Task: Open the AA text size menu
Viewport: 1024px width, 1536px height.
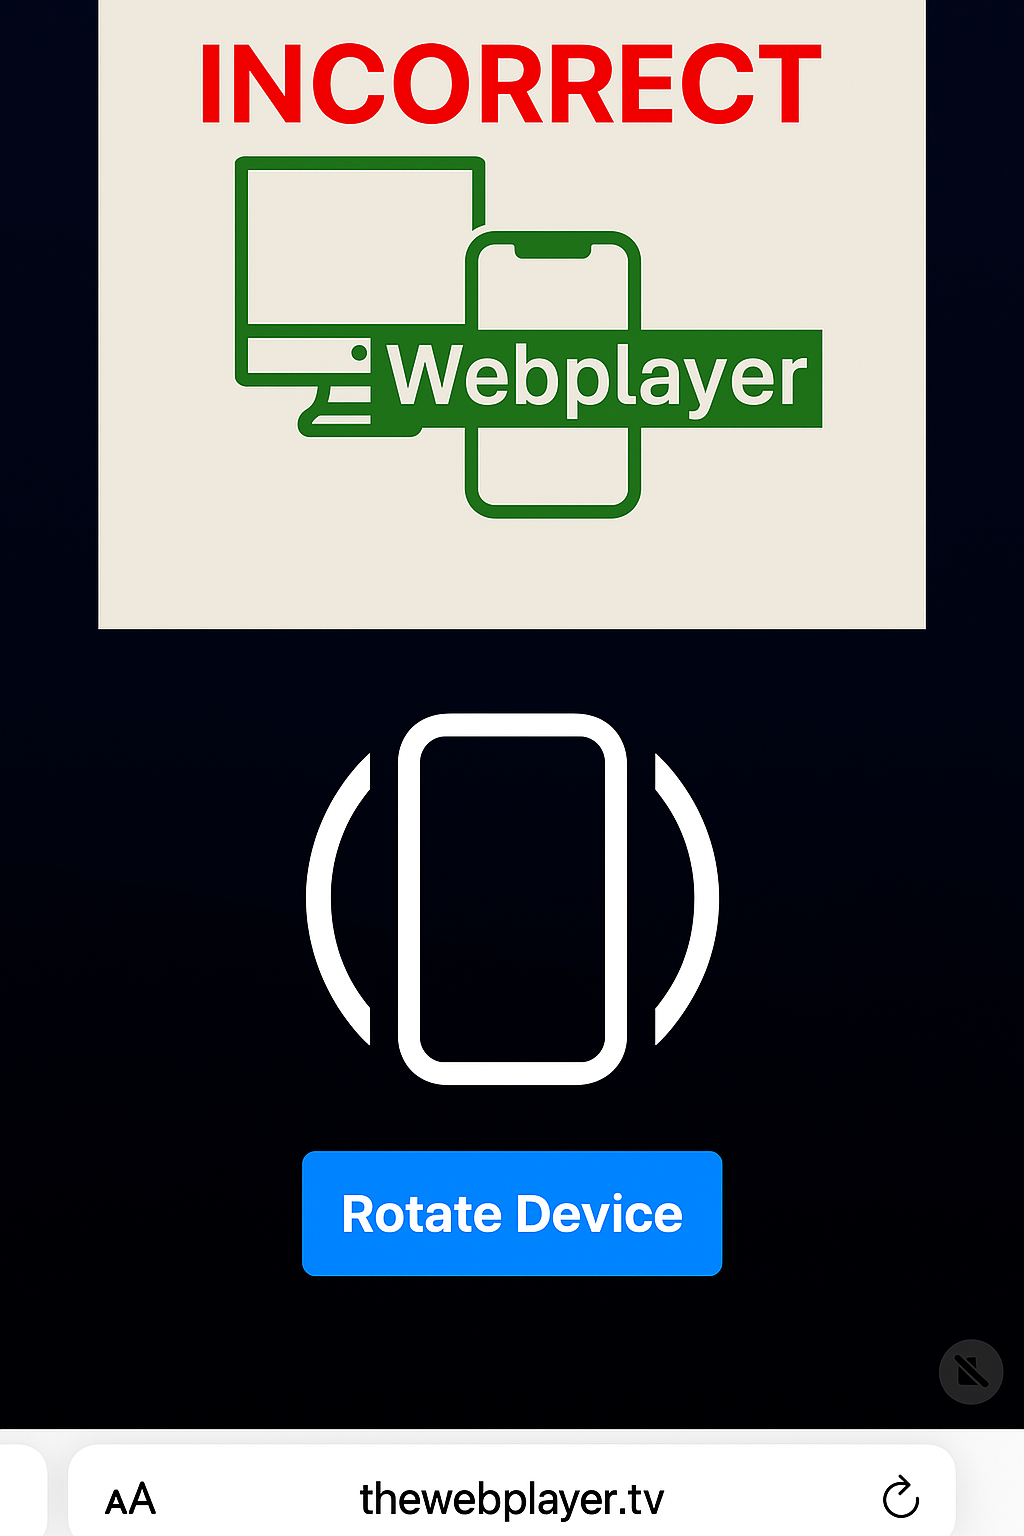Action: tap(131, 1499)
